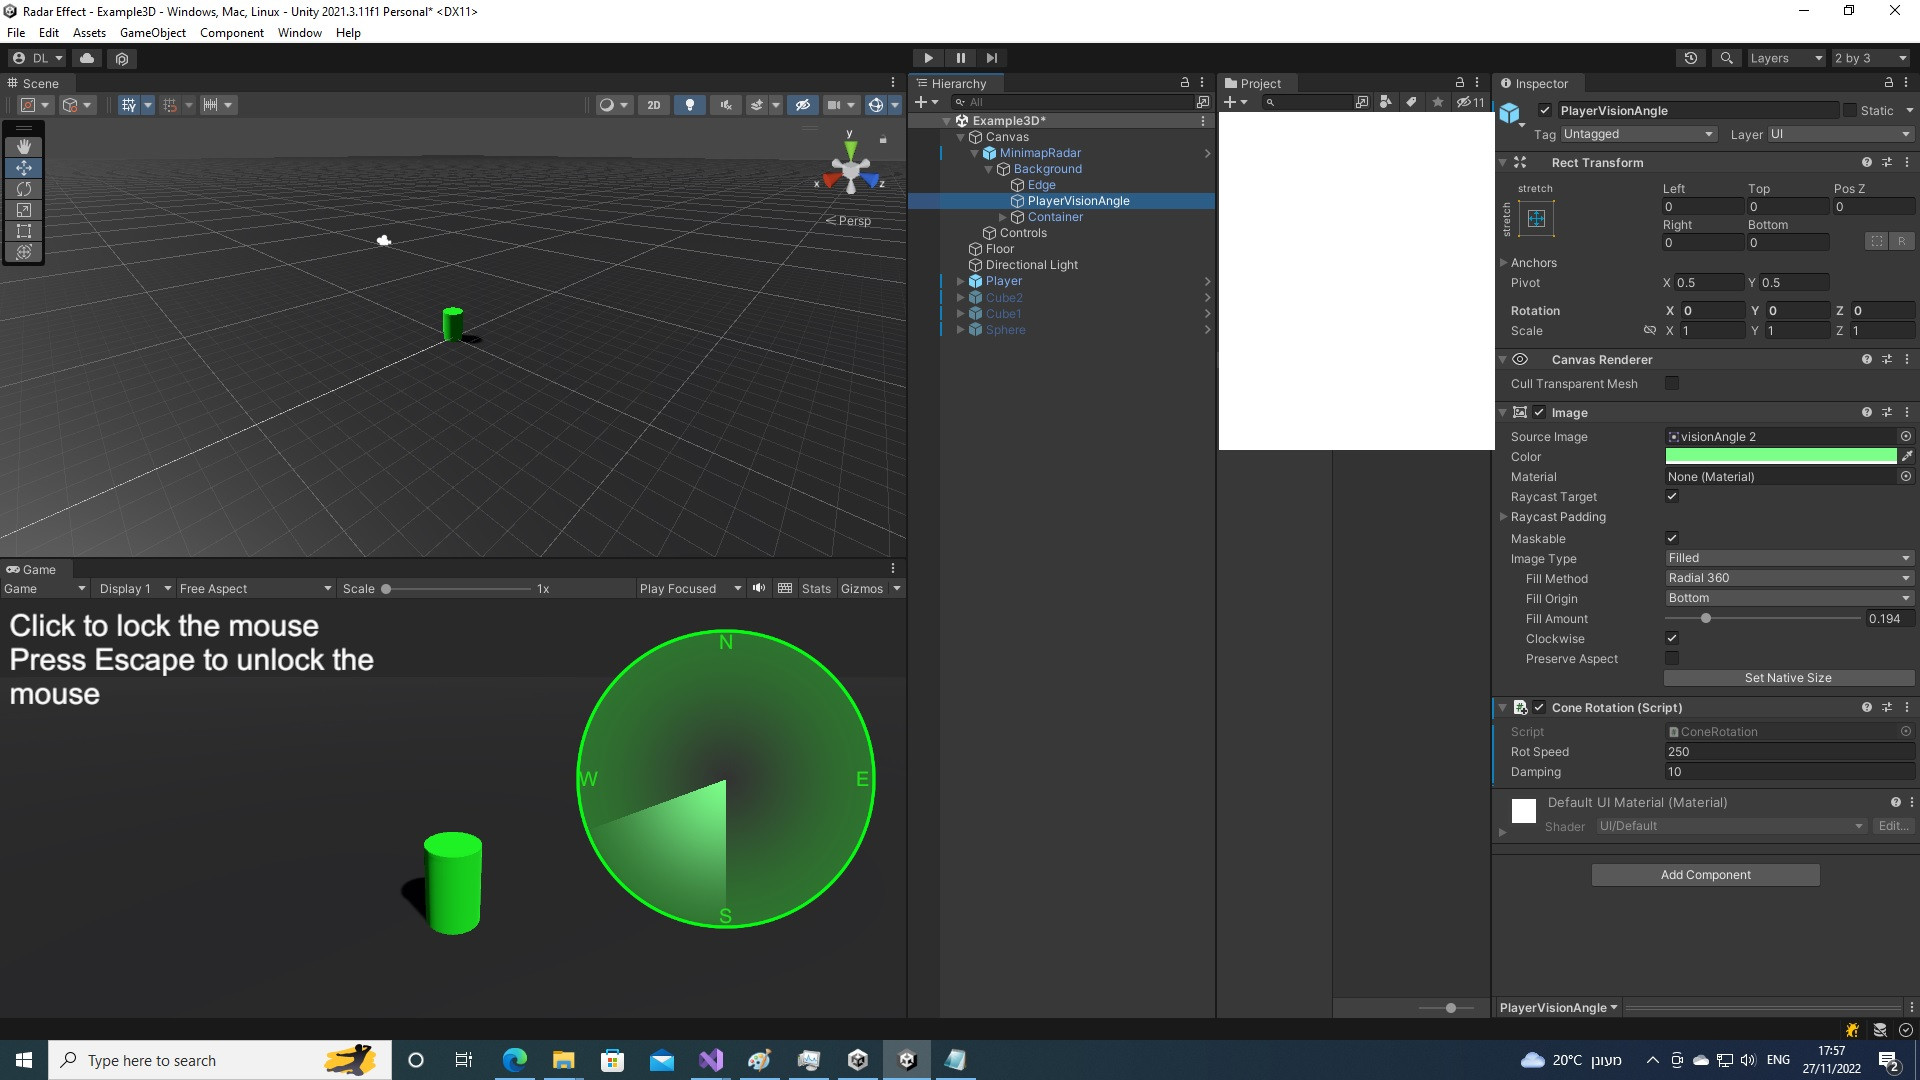Select the Hand view tool in Scene
The height and width of the screenshot is (1080, 1920).
click(24, 146)
